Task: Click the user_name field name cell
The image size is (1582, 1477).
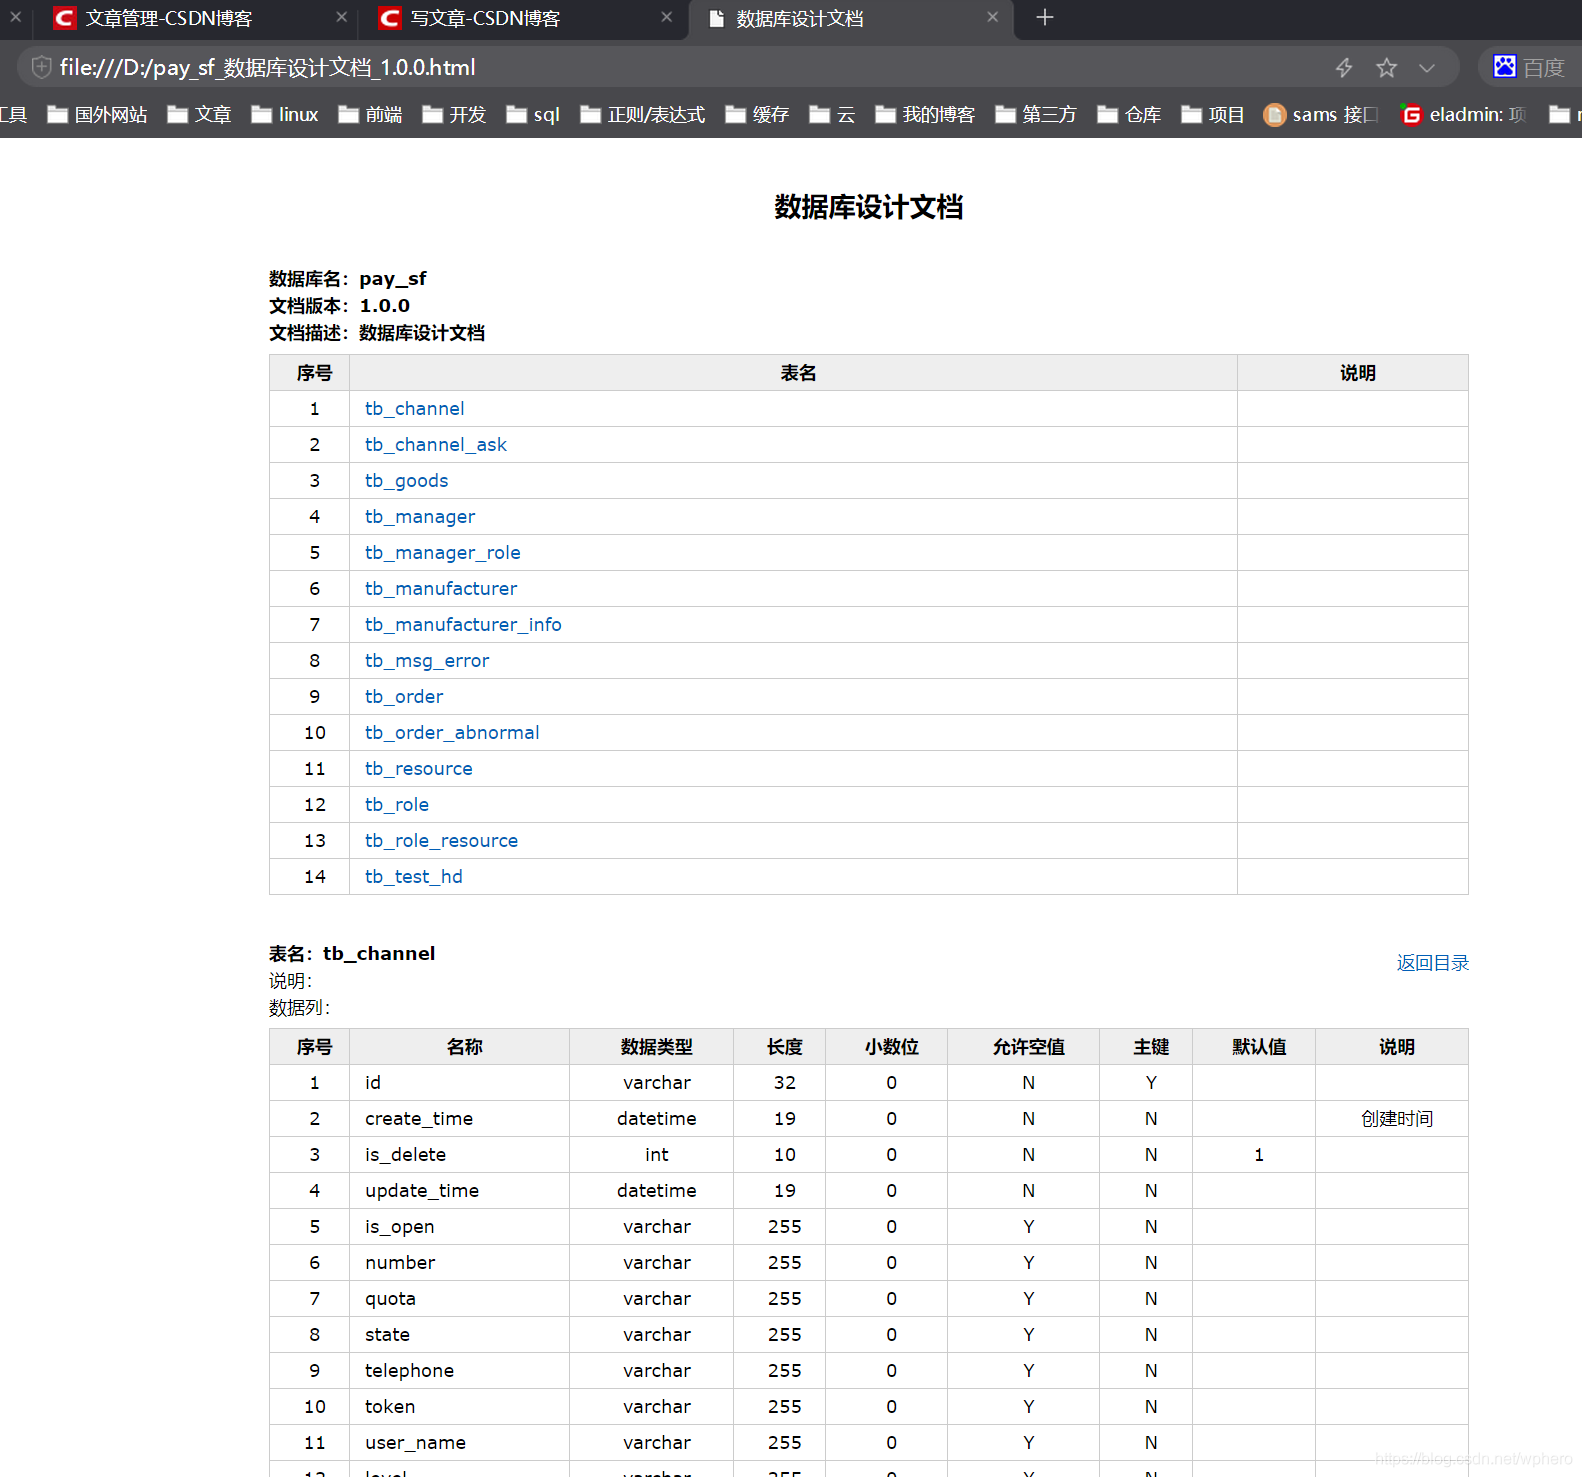Action: point(459,1443)
